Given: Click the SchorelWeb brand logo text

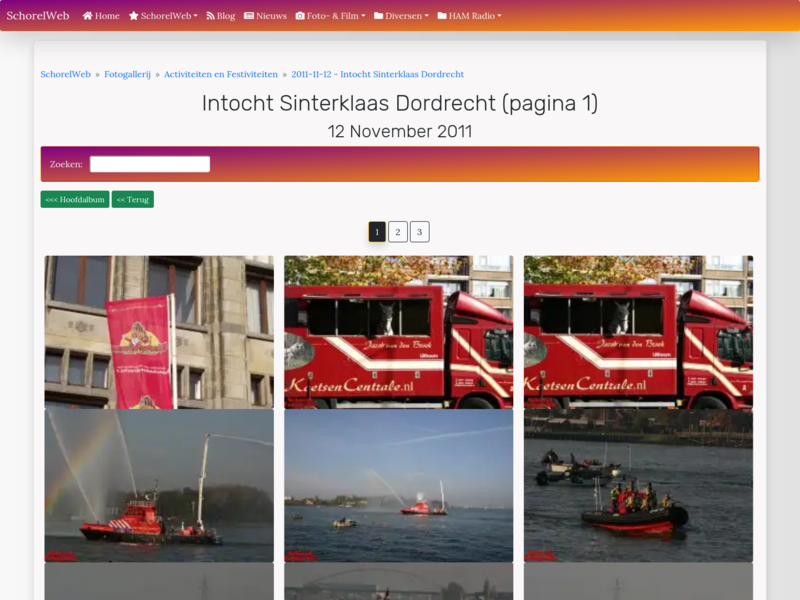Looking at the screenshot, I should coord(38,16).
